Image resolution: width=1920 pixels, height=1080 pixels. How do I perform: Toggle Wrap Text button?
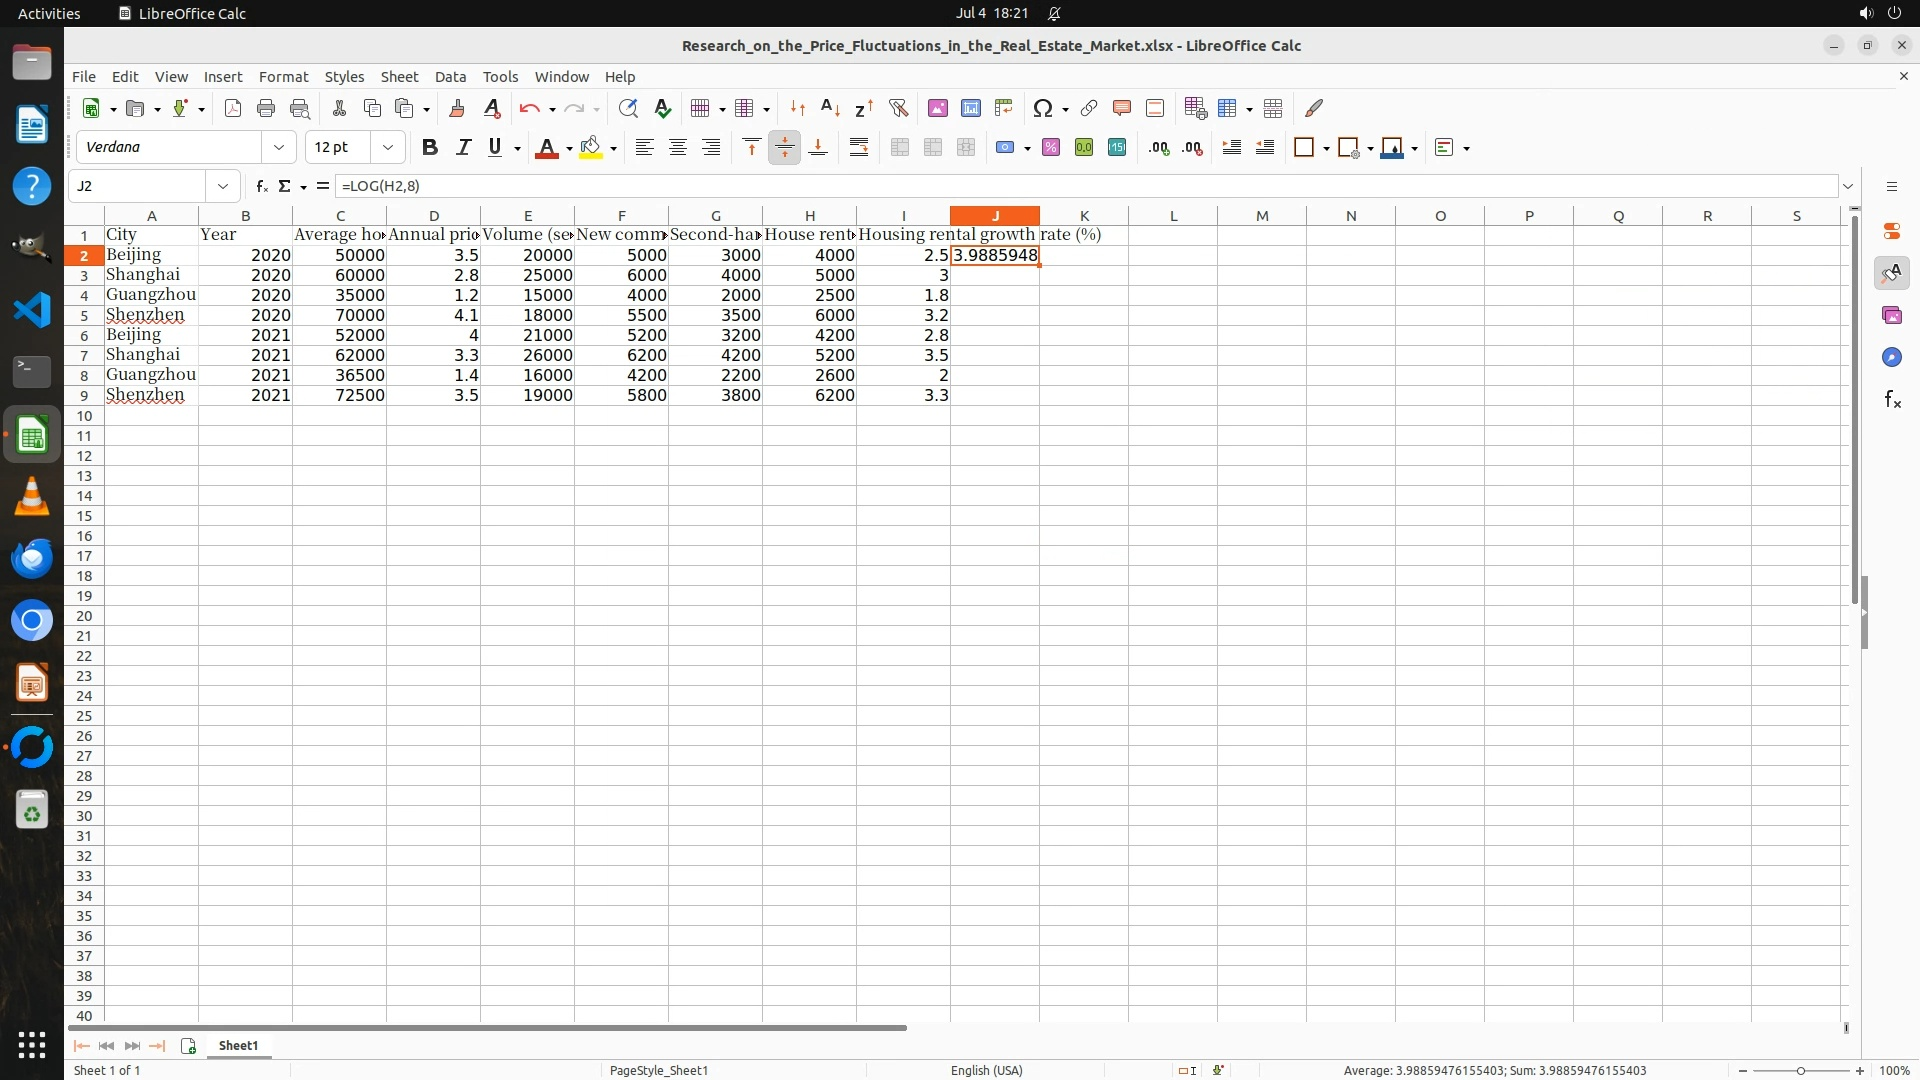pyautogui.click(x=858, y=147)
